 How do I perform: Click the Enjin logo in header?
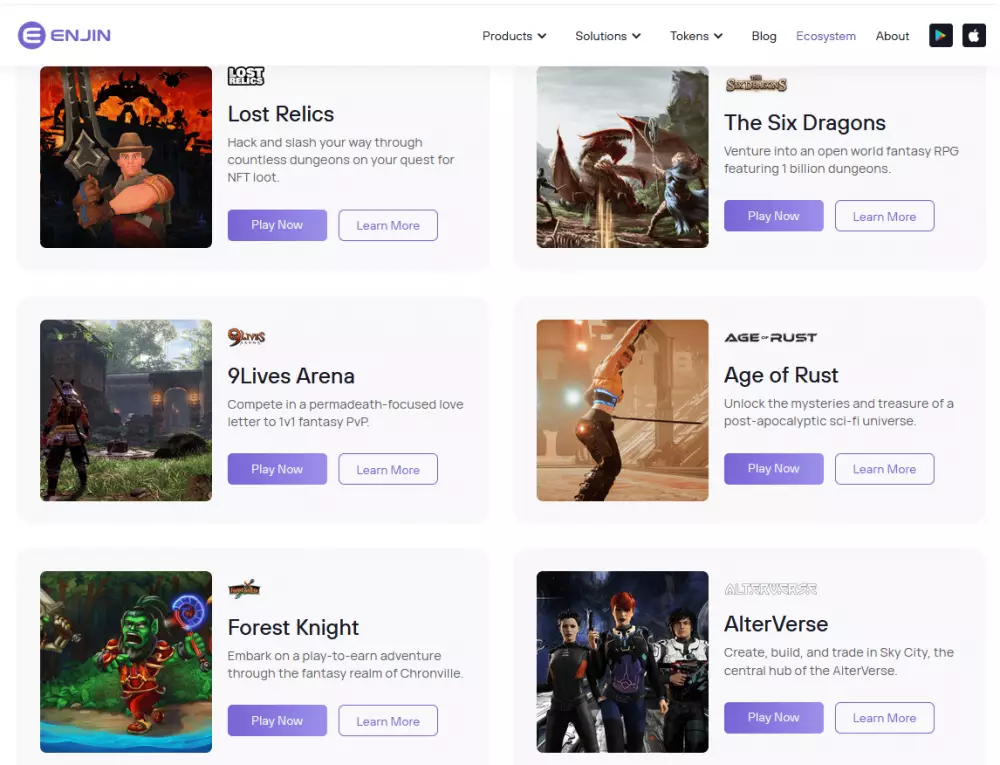[x=64, y=36]
